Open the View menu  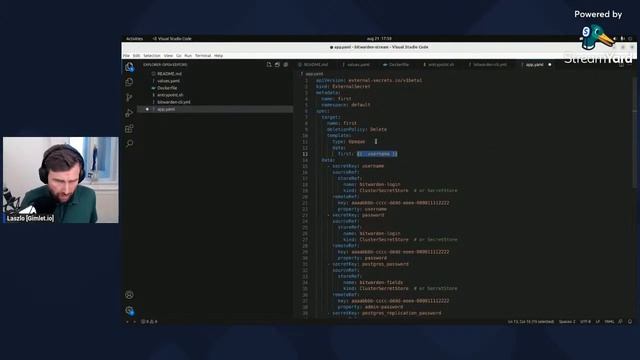168,56
